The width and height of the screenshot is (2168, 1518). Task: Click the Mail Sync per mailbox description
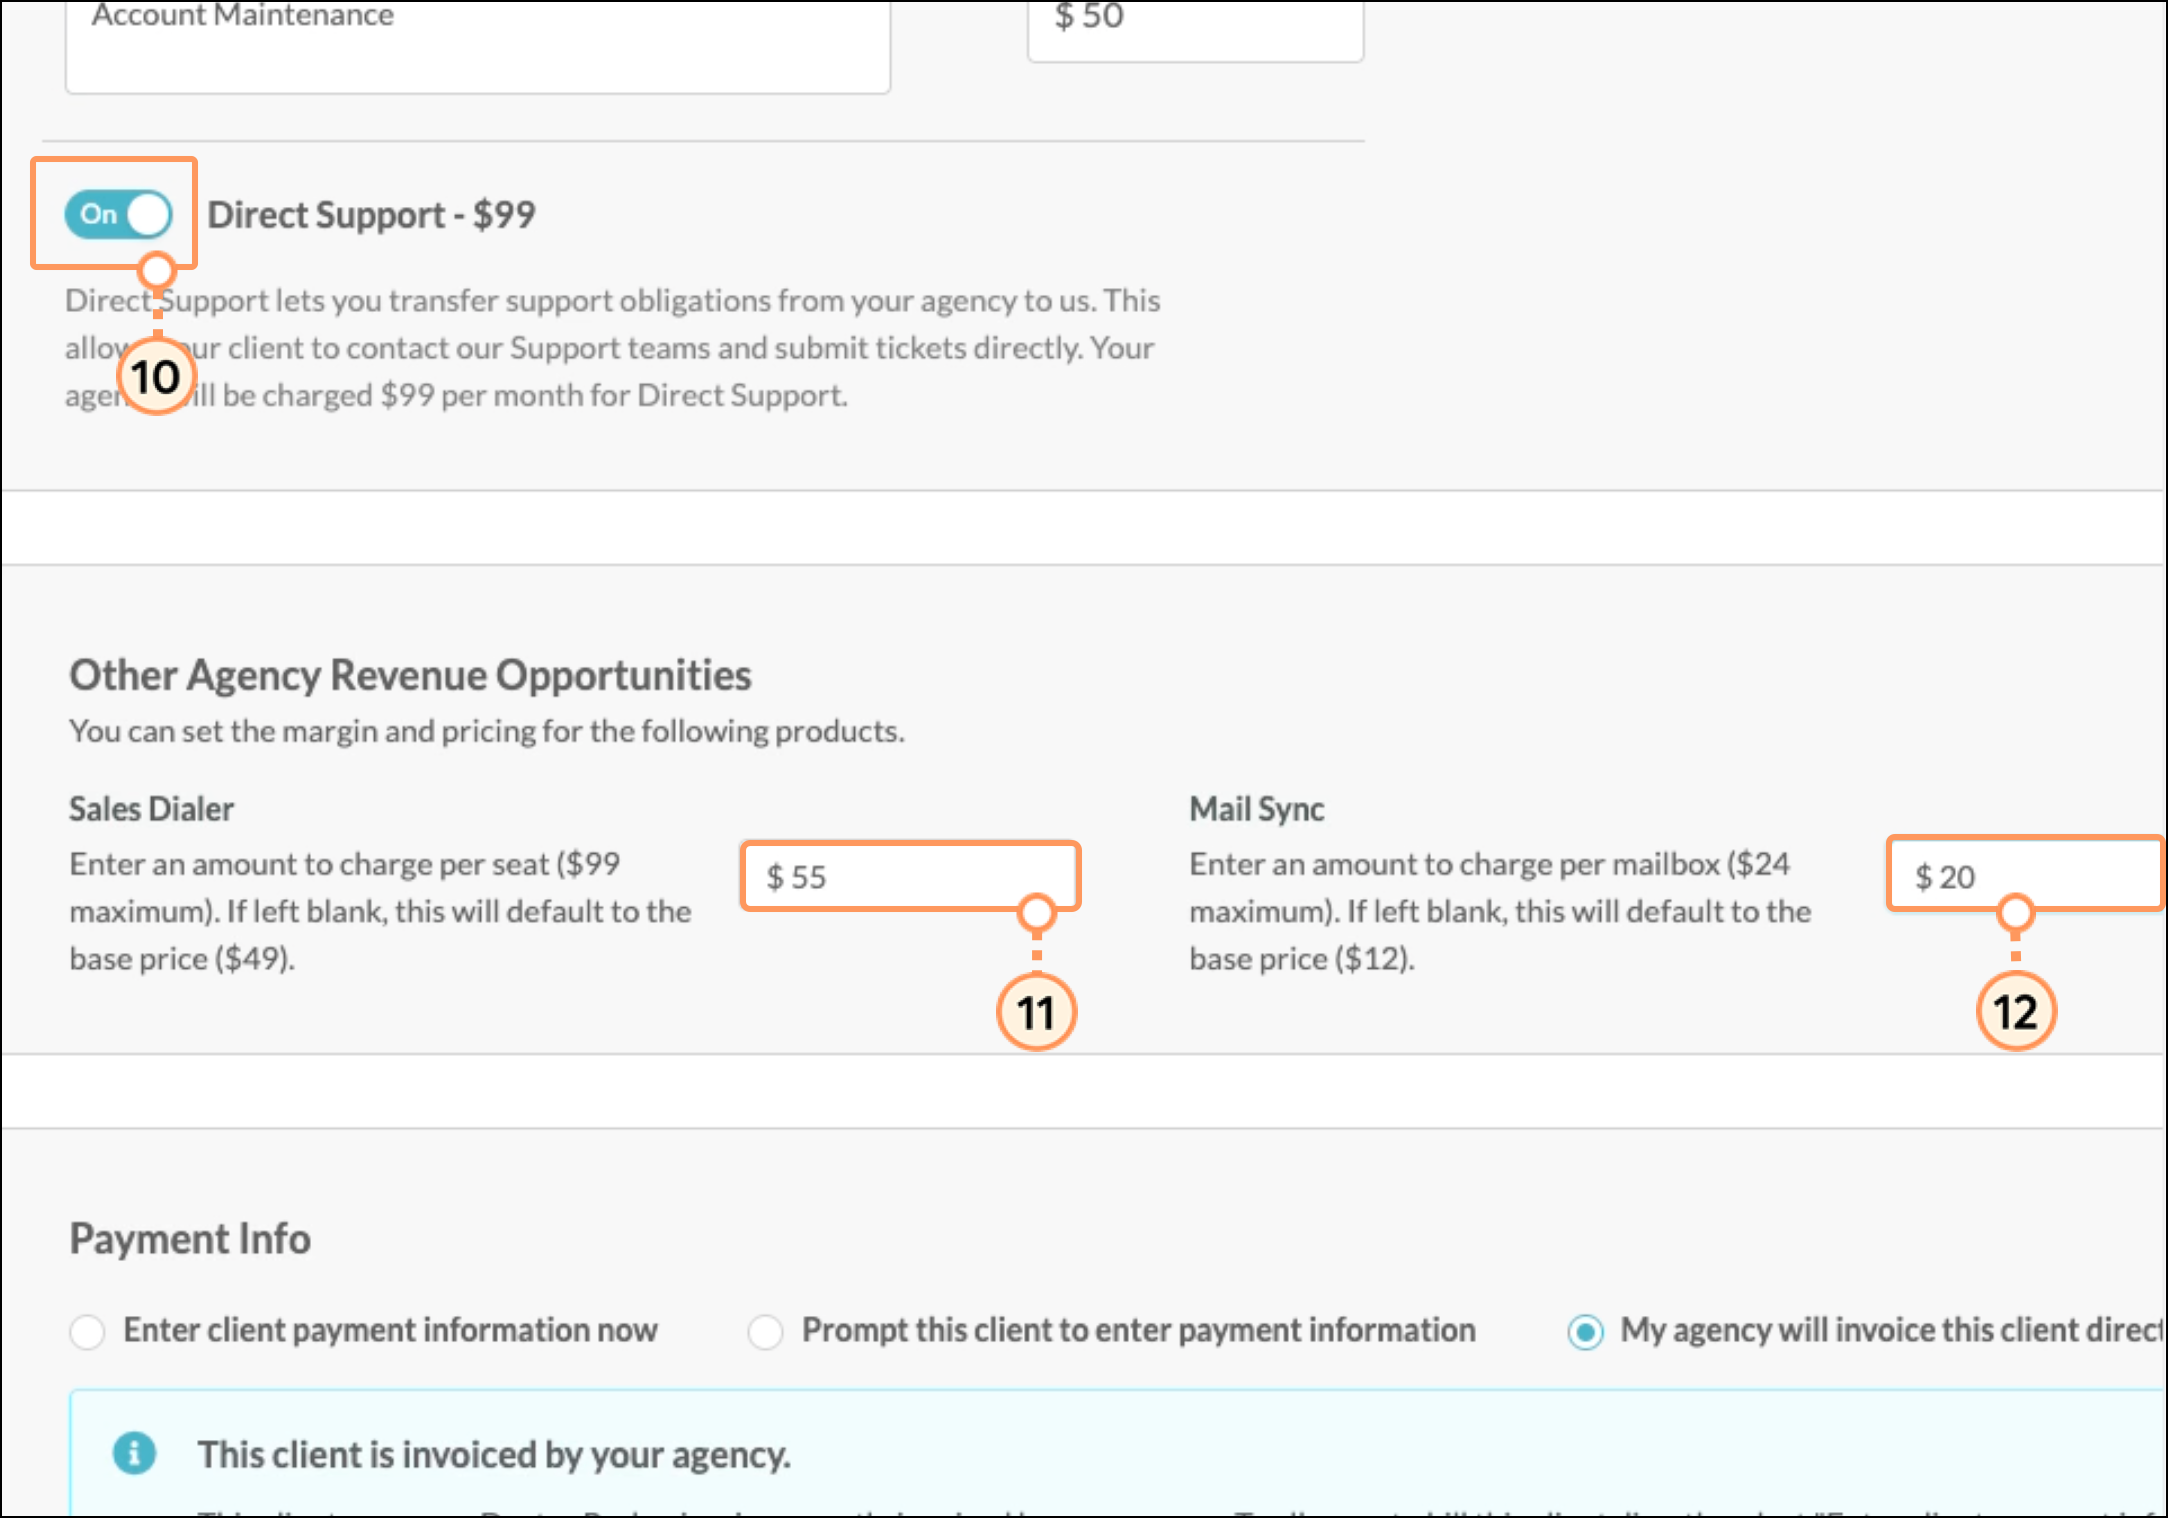(x=1500, y=911)
